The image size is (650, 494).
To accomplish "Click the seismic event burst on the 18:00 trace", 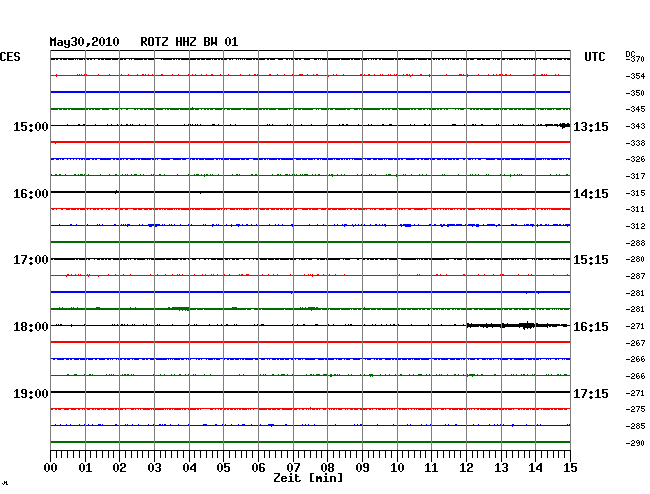I will pyautogui.click(x=518, y=325).
